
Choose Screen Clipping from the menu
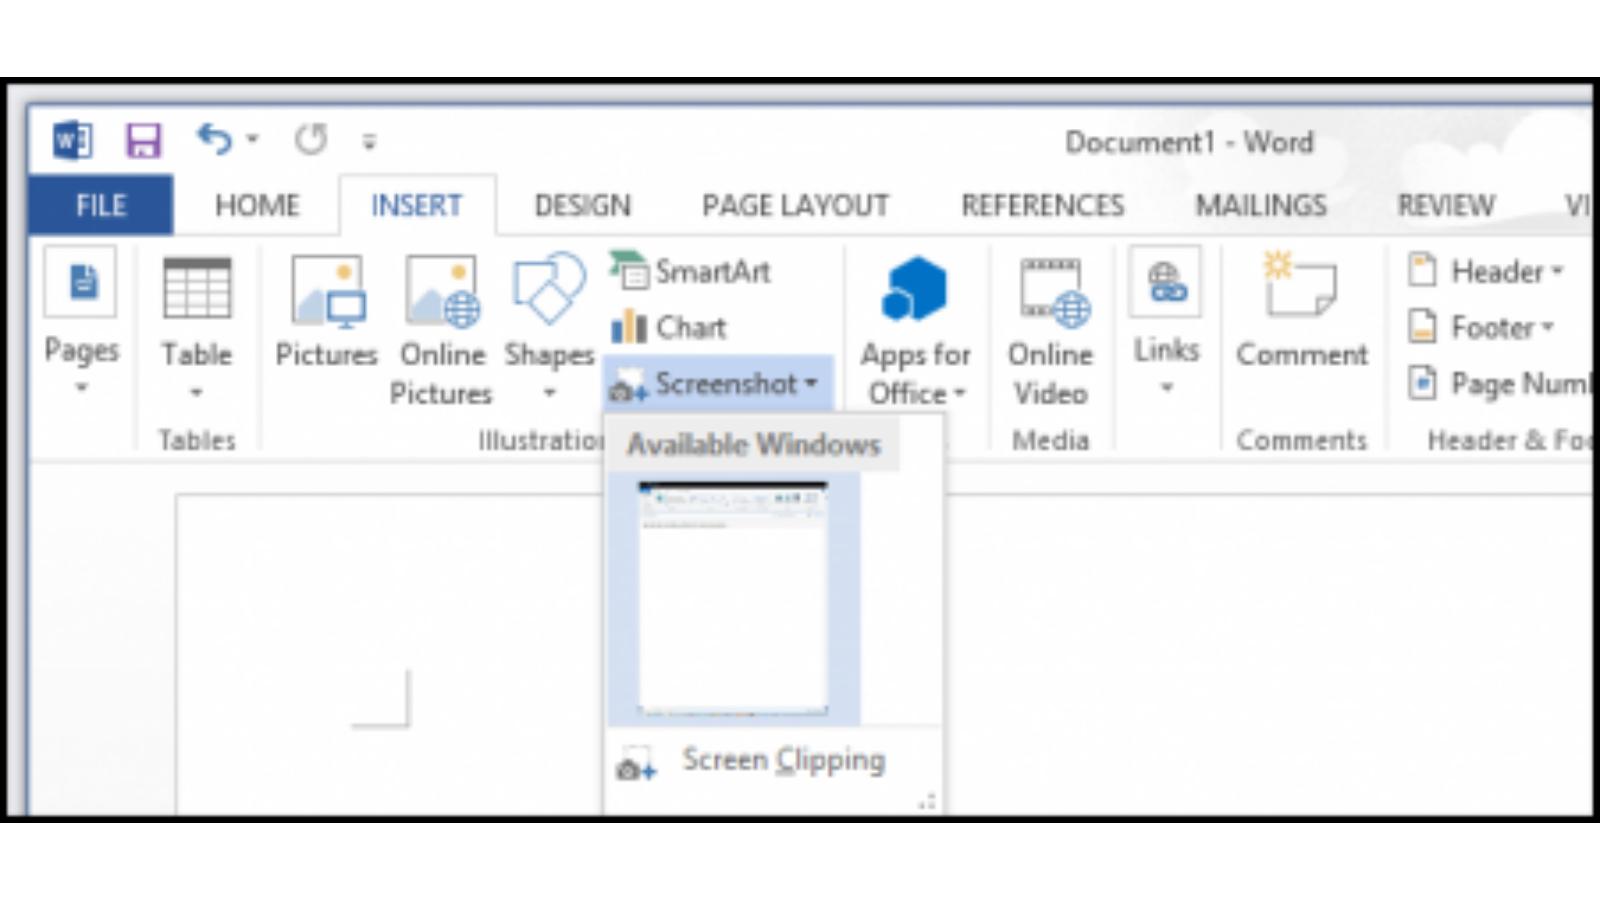[775, 762]
